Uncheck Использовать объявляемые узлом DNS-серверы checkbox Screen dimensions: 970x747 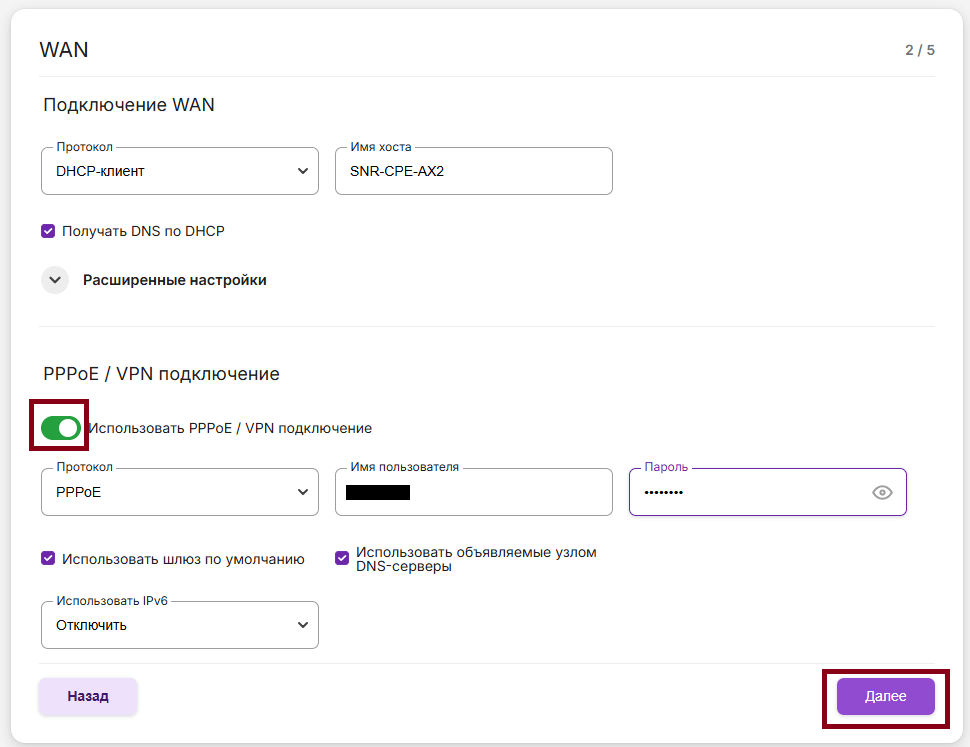(342, 559)
